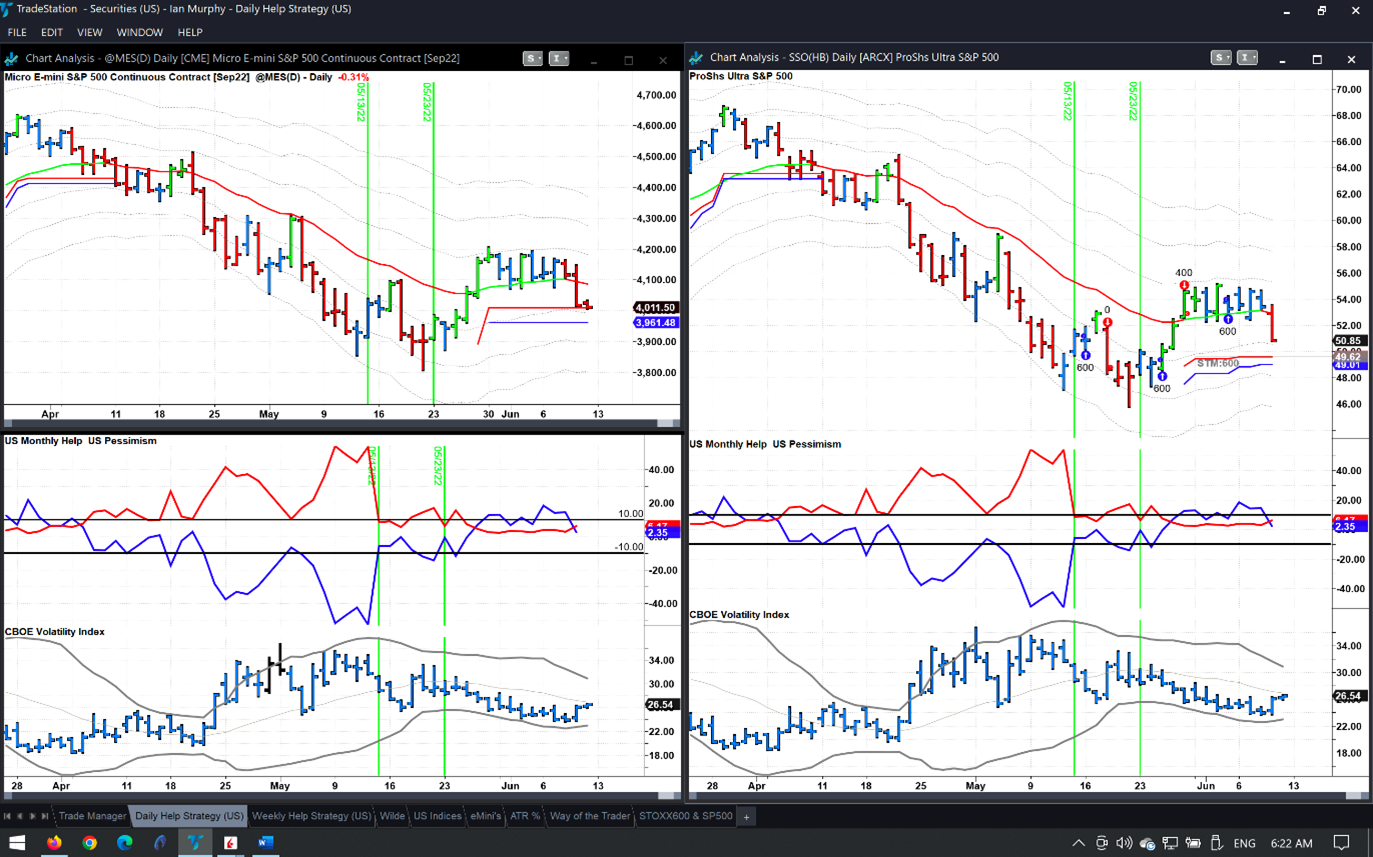Click the last workspace tab navigation arrow
1373x857 pixels.
click(46, 816)
